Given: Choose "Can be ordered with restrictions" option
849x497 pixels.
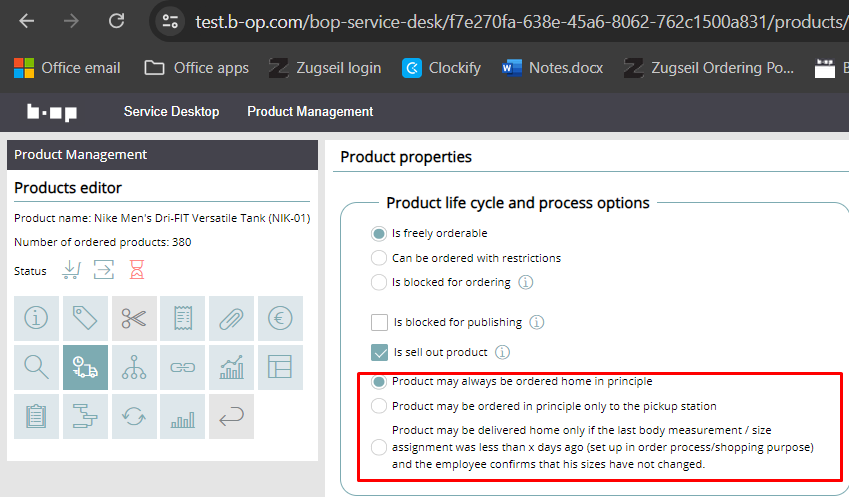Looking at the screenshot, I should click(379, 258).
